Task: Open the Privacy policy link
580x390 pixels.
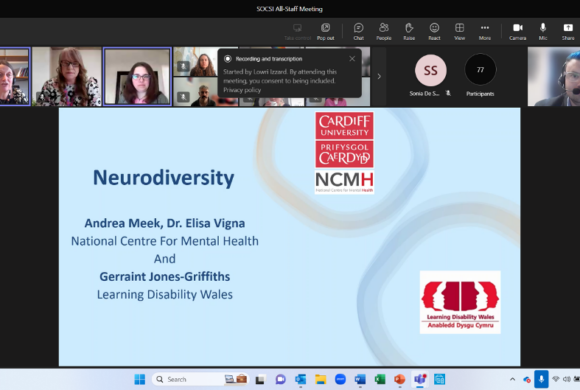Action: [x=242, y=90]
